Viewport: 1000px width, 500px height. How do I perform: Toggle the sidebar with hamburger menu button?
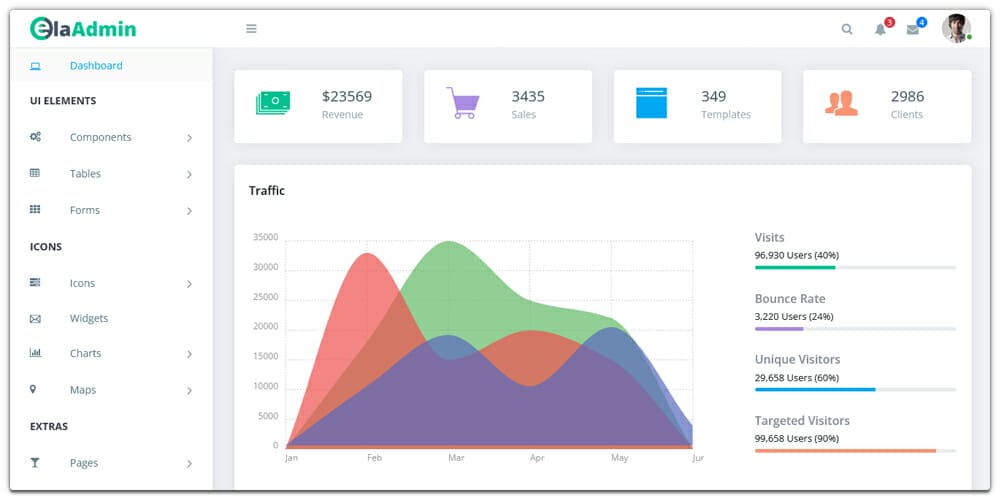point(252,29)
